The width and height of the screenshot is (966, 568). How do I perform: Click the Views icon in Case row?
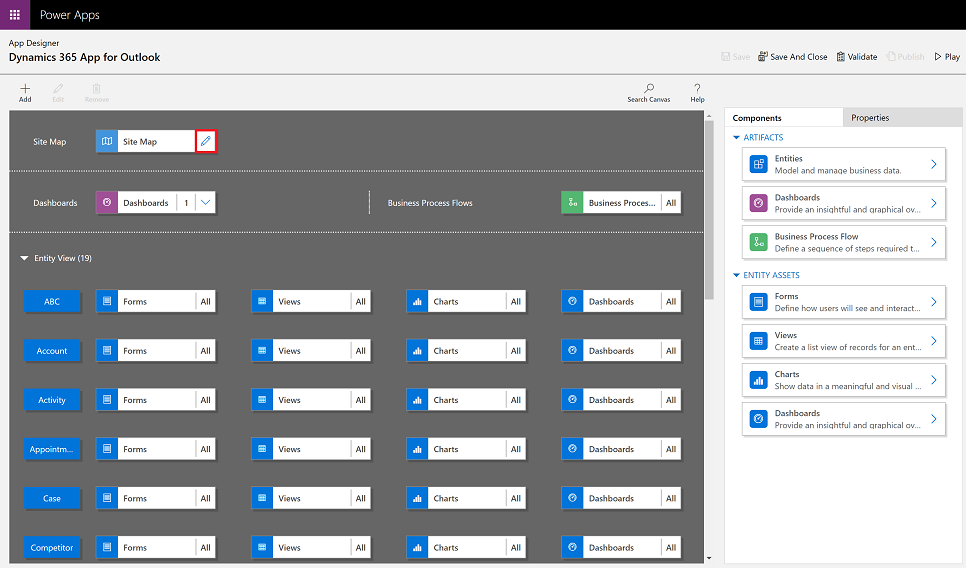(x=262, y=498)
